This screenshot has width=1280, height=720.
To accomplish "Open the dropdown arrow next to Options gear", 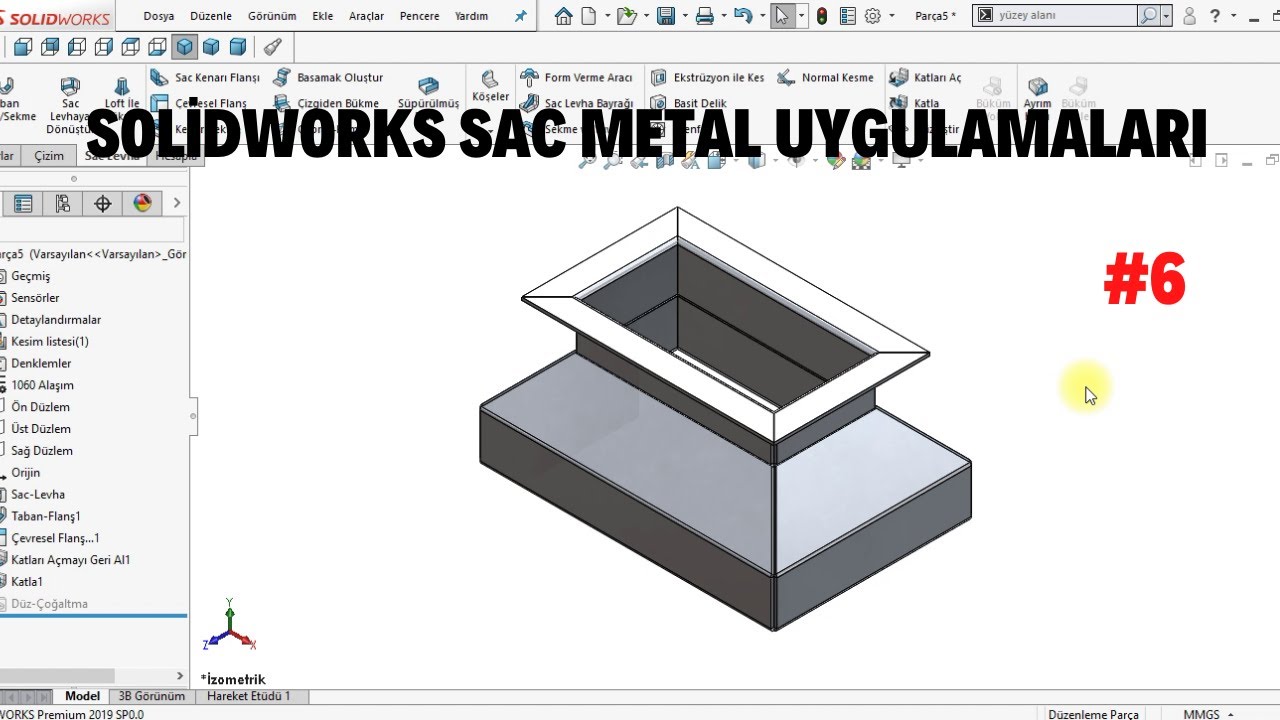I will (891, 16).
